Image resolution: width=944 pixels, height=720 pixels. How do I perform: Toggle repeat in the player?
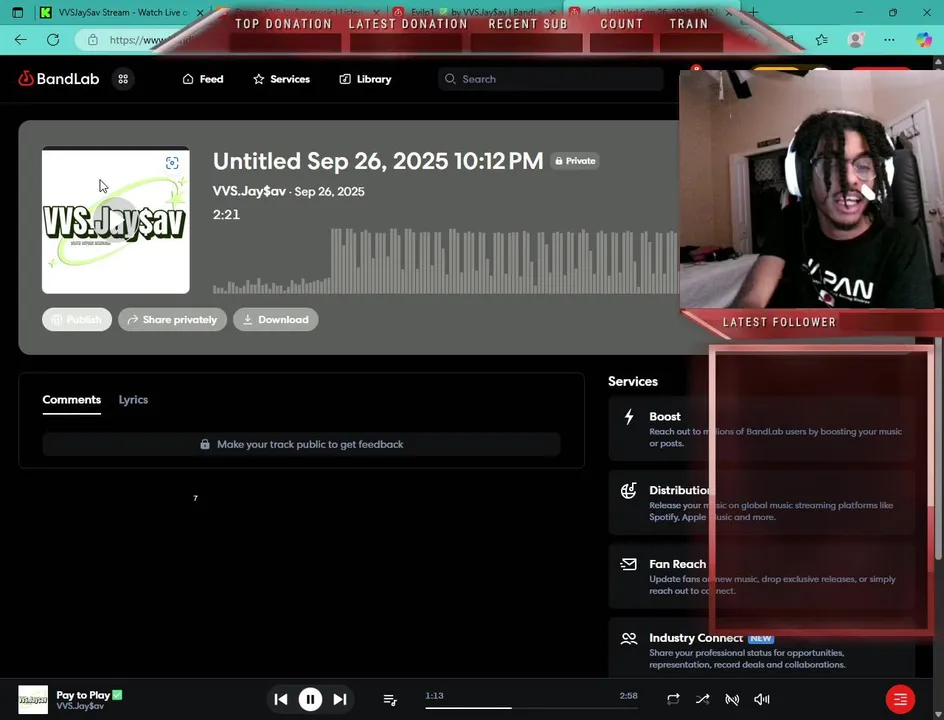[673, 699]
